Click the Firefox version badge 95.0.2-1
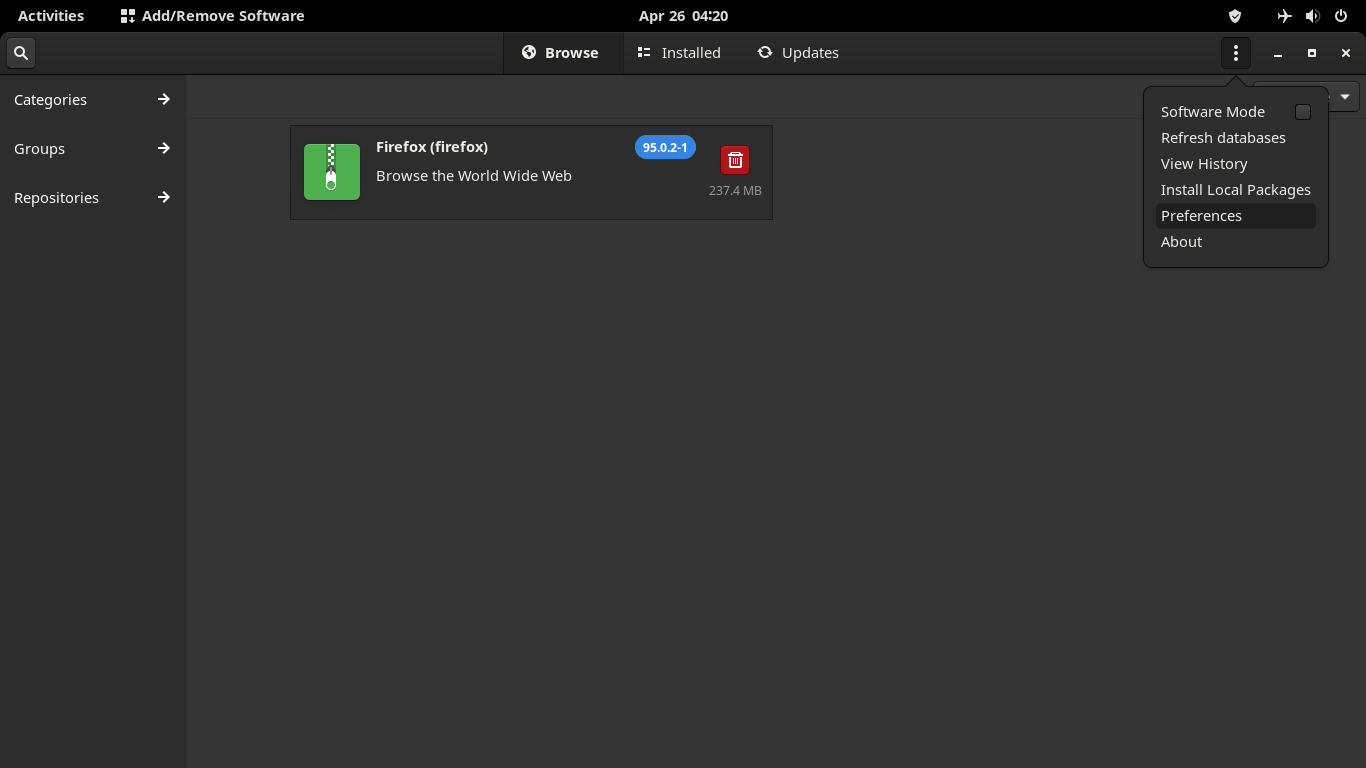Image resolution: width=1366 pixels, height=768 pixels. (x=665, y=147)
